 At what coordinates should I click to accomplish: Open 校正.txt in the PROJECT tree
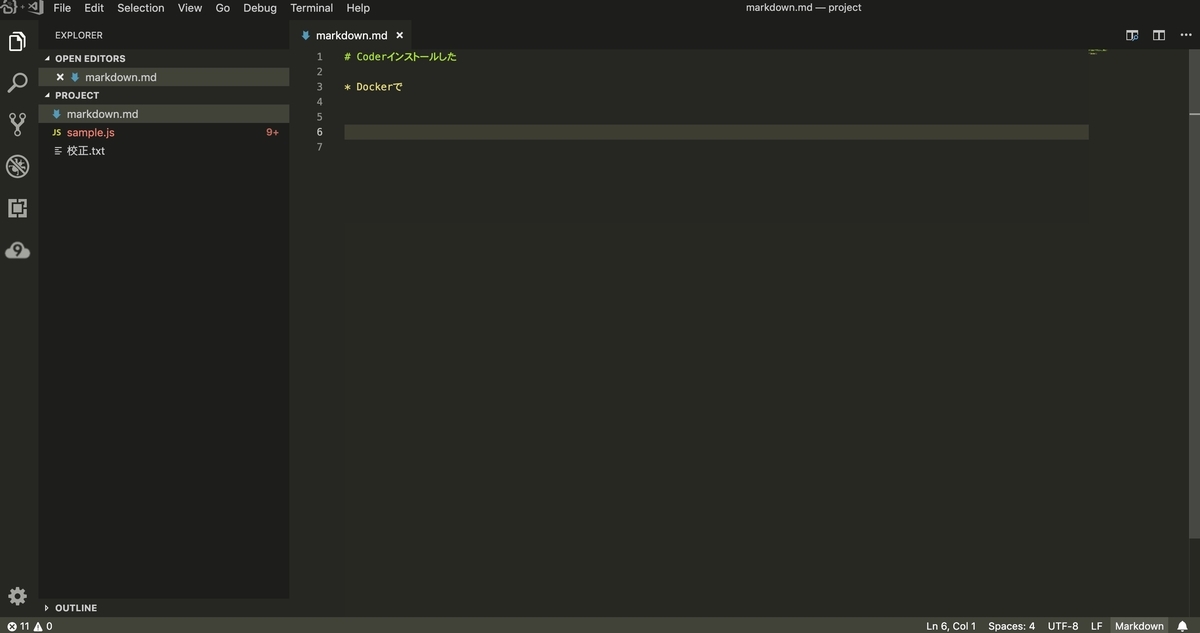point(164,151)
